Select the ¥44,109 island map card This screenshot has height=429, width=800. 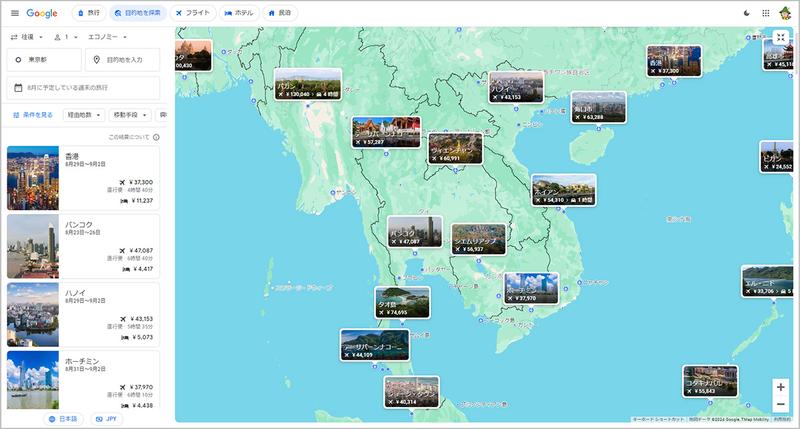[374, 345]
